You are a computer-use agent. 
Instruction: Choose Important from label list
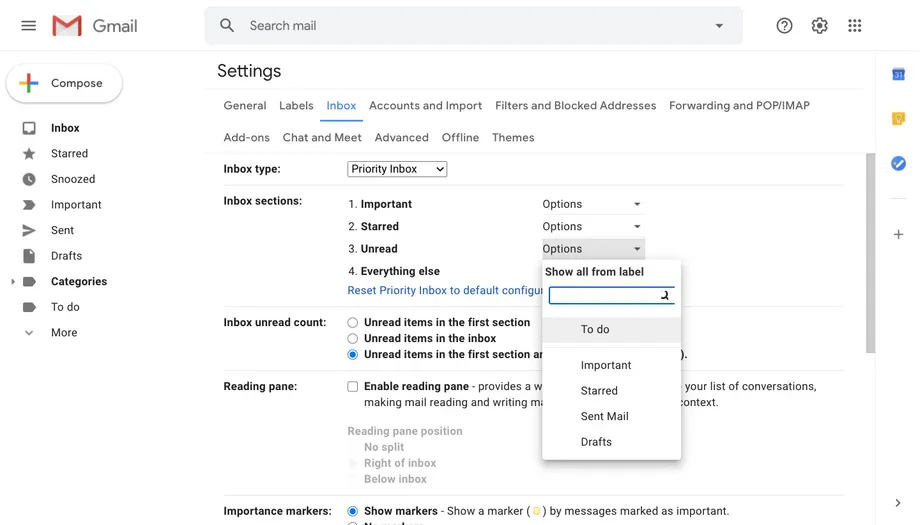point(611,365)
